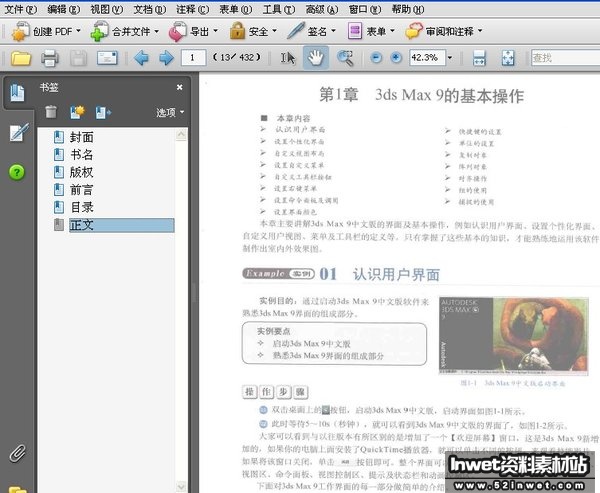Choose the text select cursor tool
The width and height of the screenshot is (600, 493).
tap(288, 58)
